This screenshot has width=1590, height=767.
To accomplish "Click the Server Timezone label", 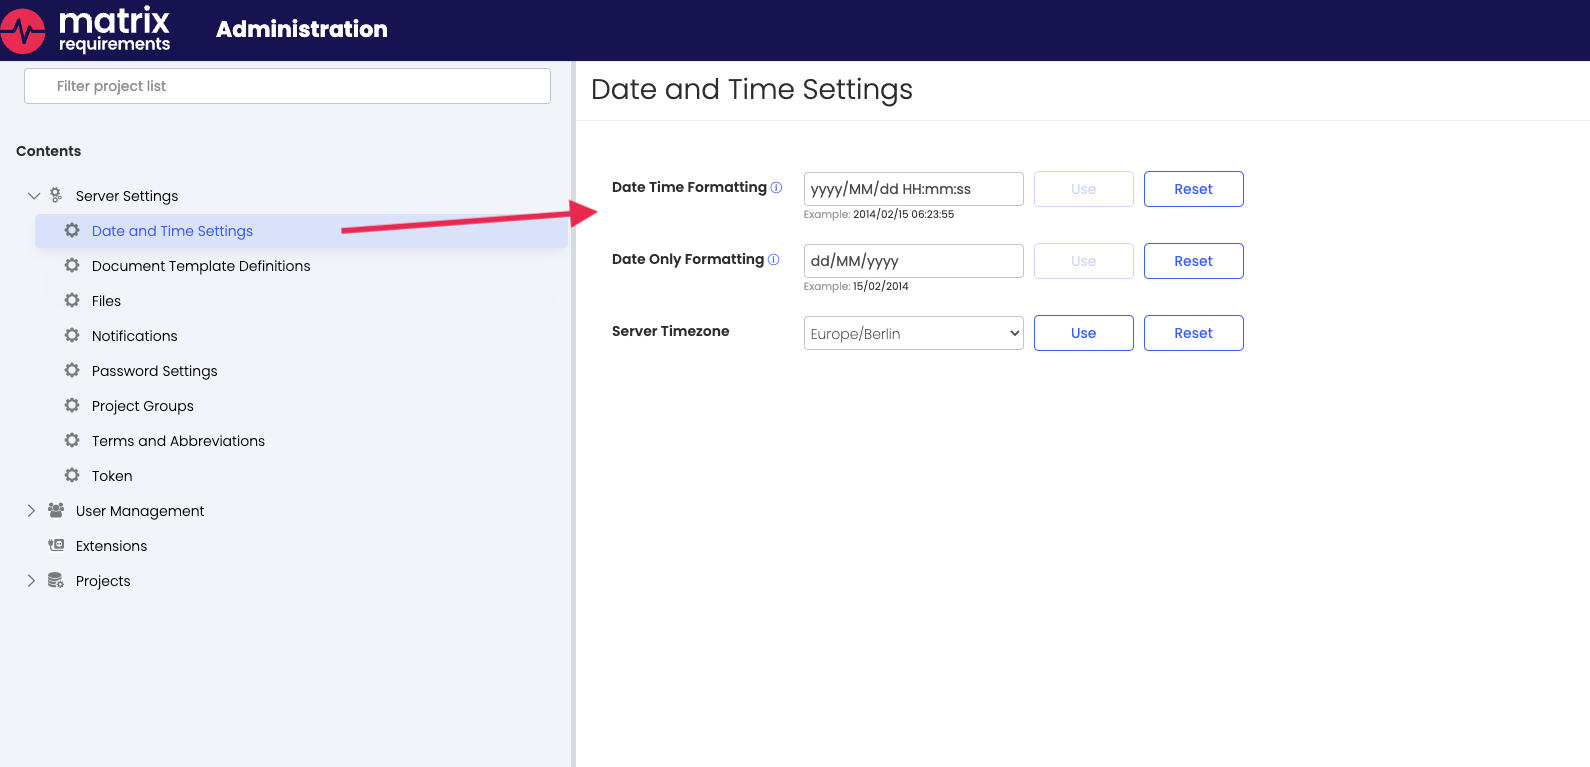I will click(670, 331).
